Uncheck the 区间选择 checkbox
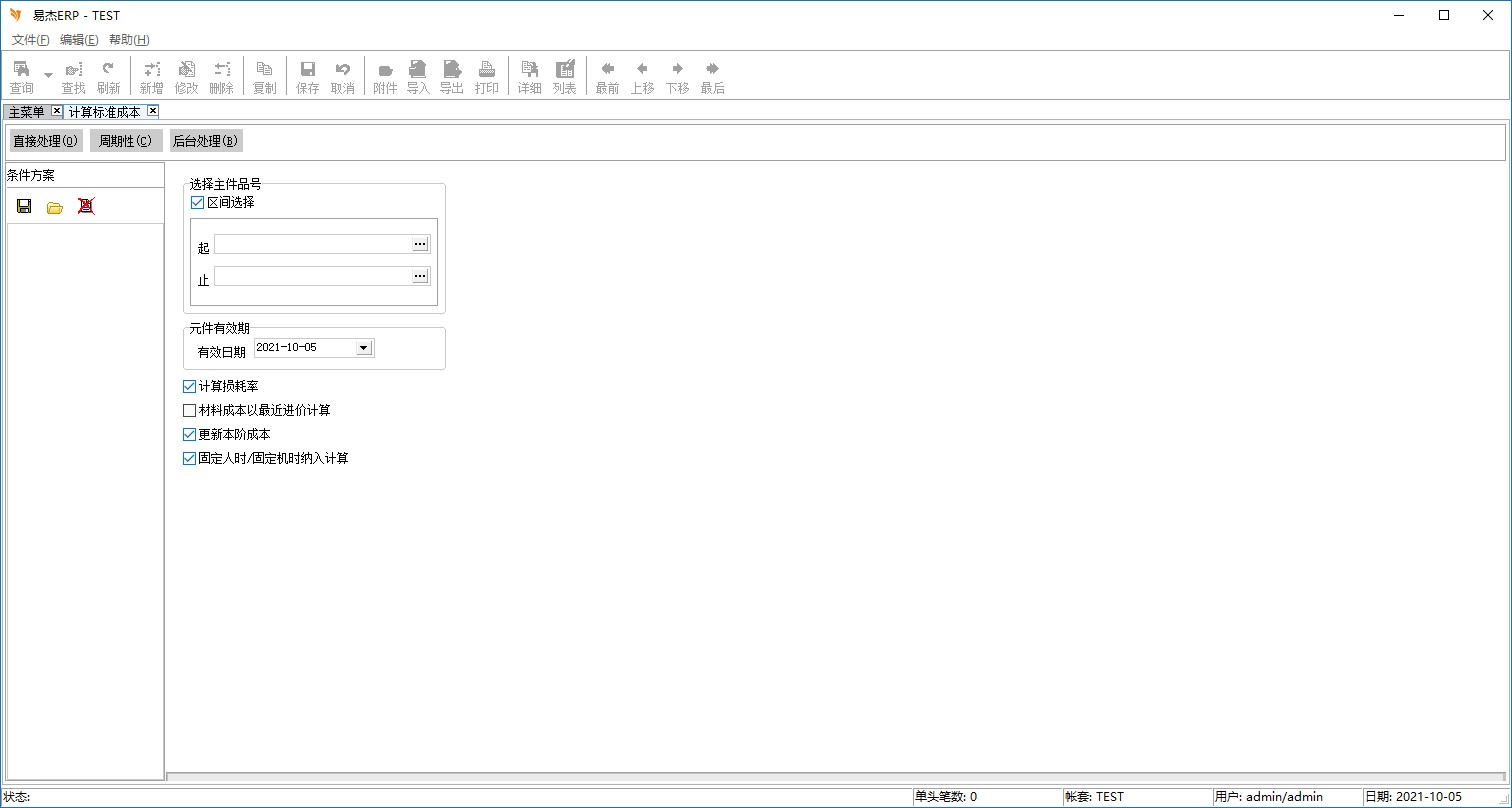The image size is (1512, 808). click(197, 202)
